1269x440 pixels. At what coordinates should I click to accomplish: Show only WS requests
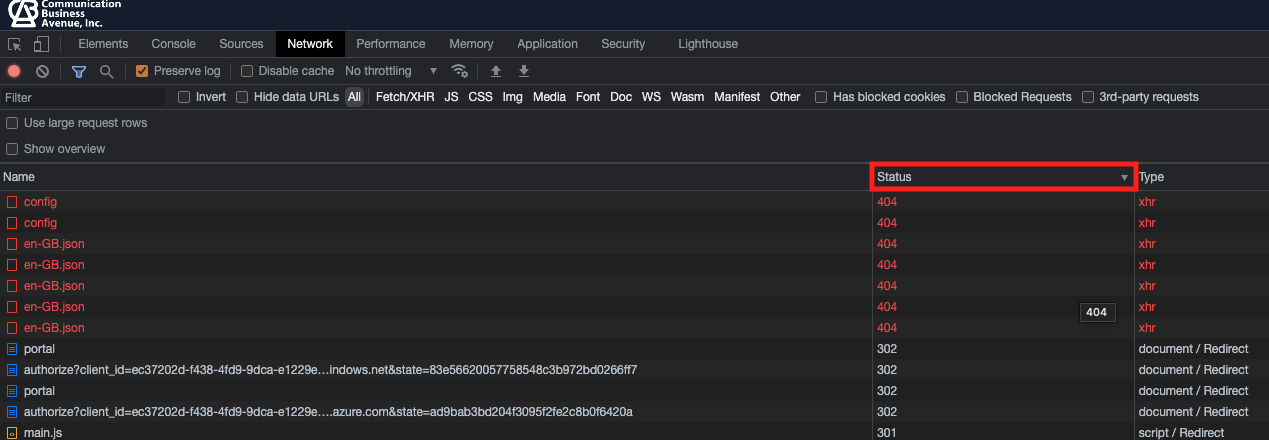(x=651, y=97)
